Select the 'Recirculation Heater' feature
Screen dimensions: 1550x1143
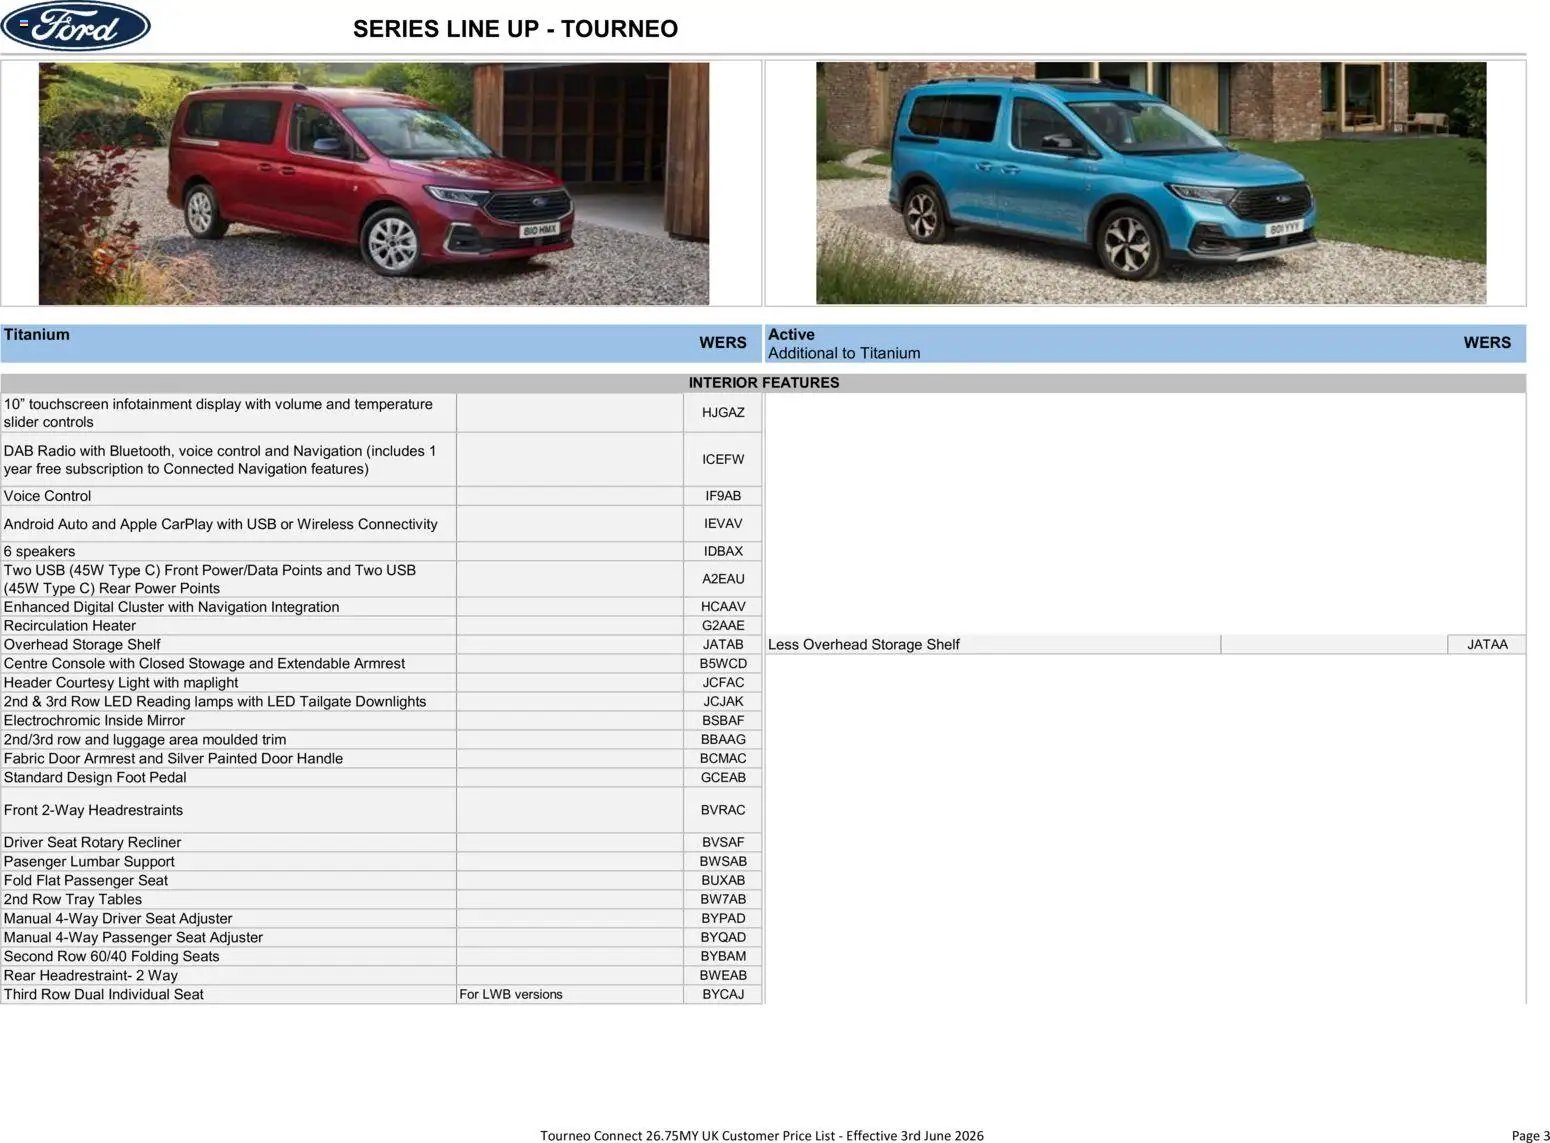pyautogui.click(x=69, y=626)
